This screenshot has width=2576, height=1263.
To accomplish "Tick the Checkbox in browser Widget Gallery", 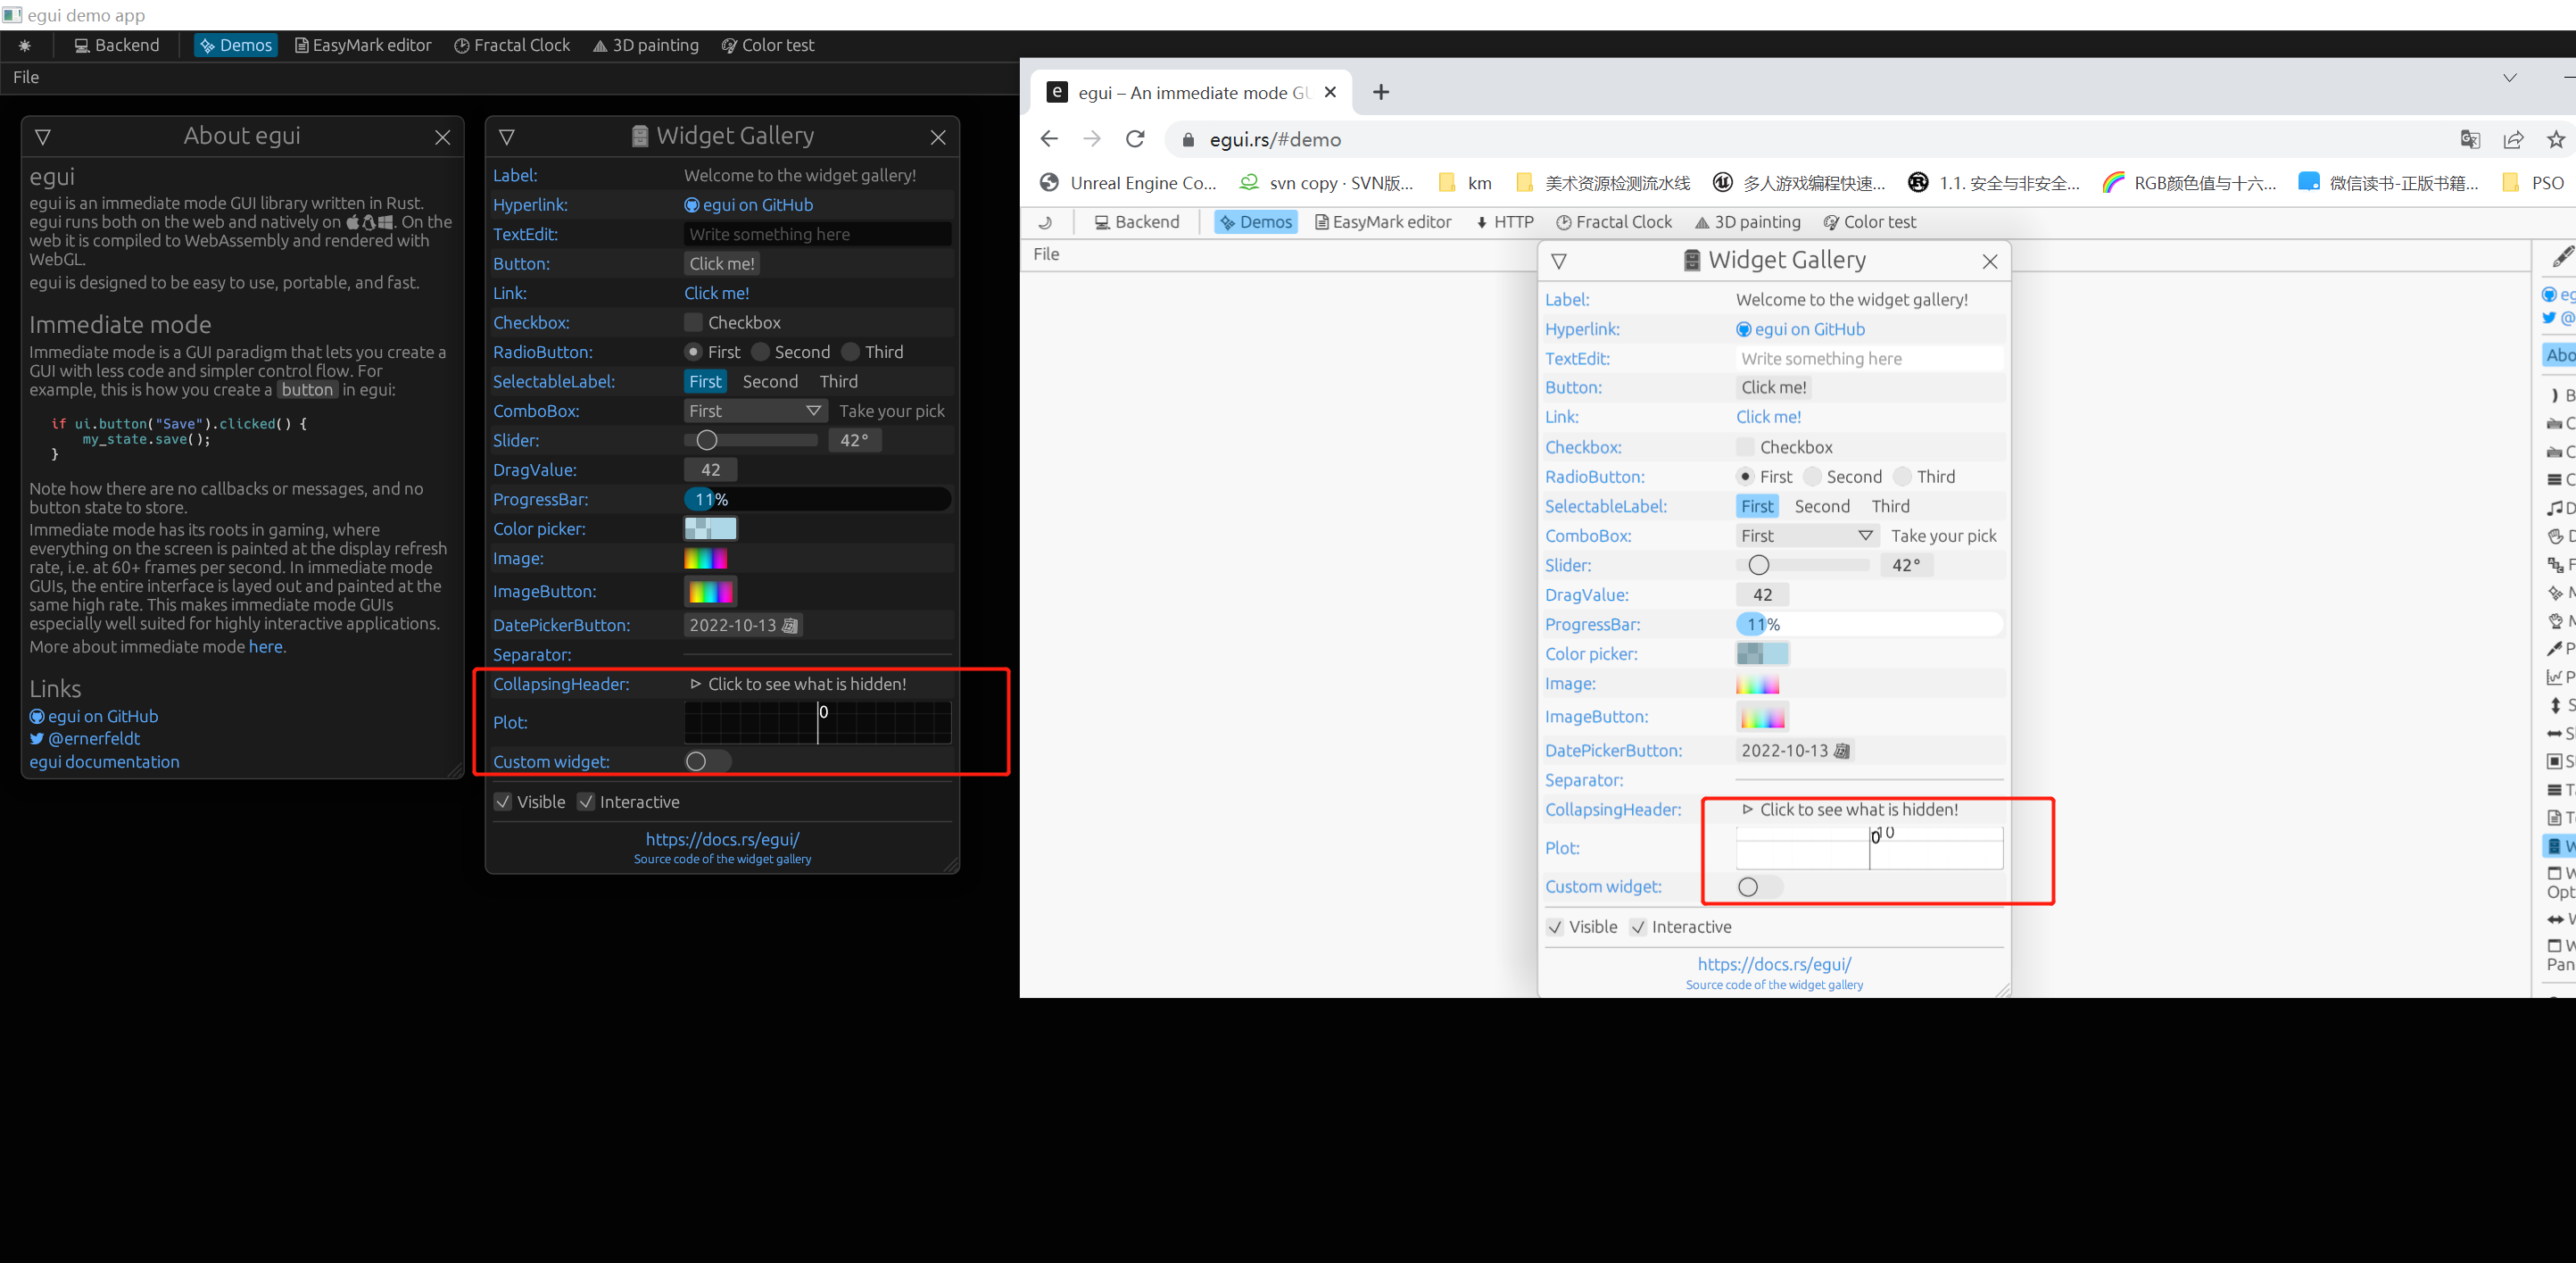I will tap(1745, 447).
